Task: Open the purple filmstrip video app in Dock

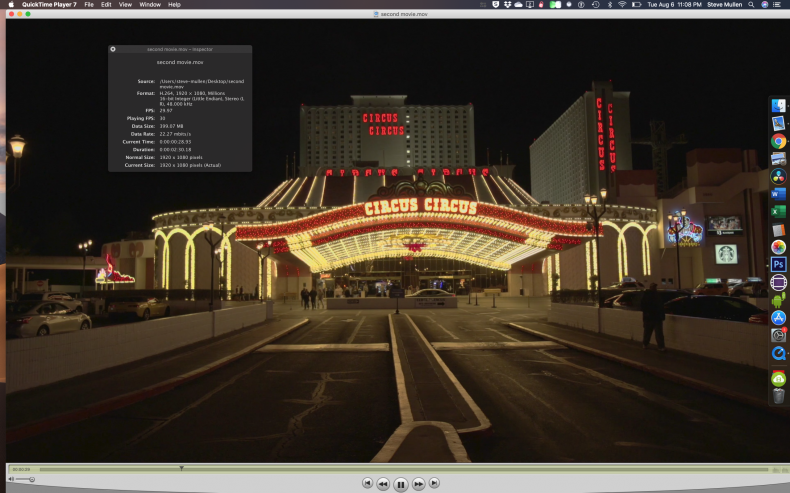Action: (x=778, y=282)
